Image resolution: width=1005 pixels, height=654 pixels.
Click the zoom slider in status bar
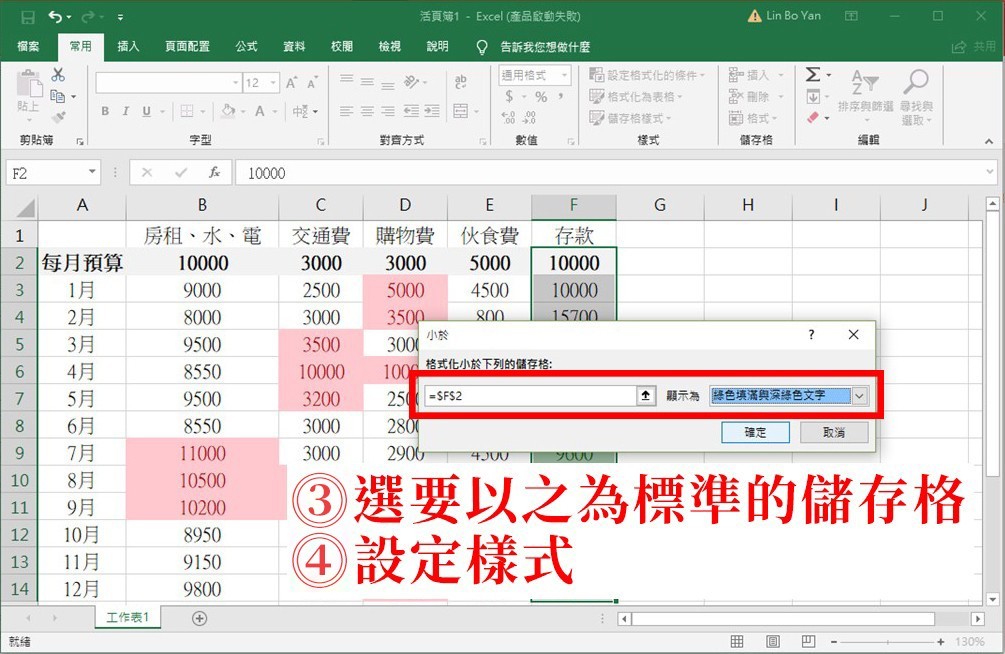[x=887, y=641]
